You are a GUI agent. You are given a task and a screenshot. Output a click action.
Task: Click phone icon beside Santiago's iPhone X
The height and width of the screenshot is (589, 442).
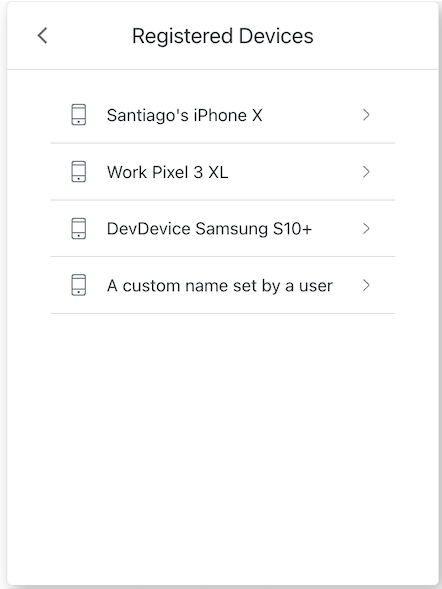[78, 115]
